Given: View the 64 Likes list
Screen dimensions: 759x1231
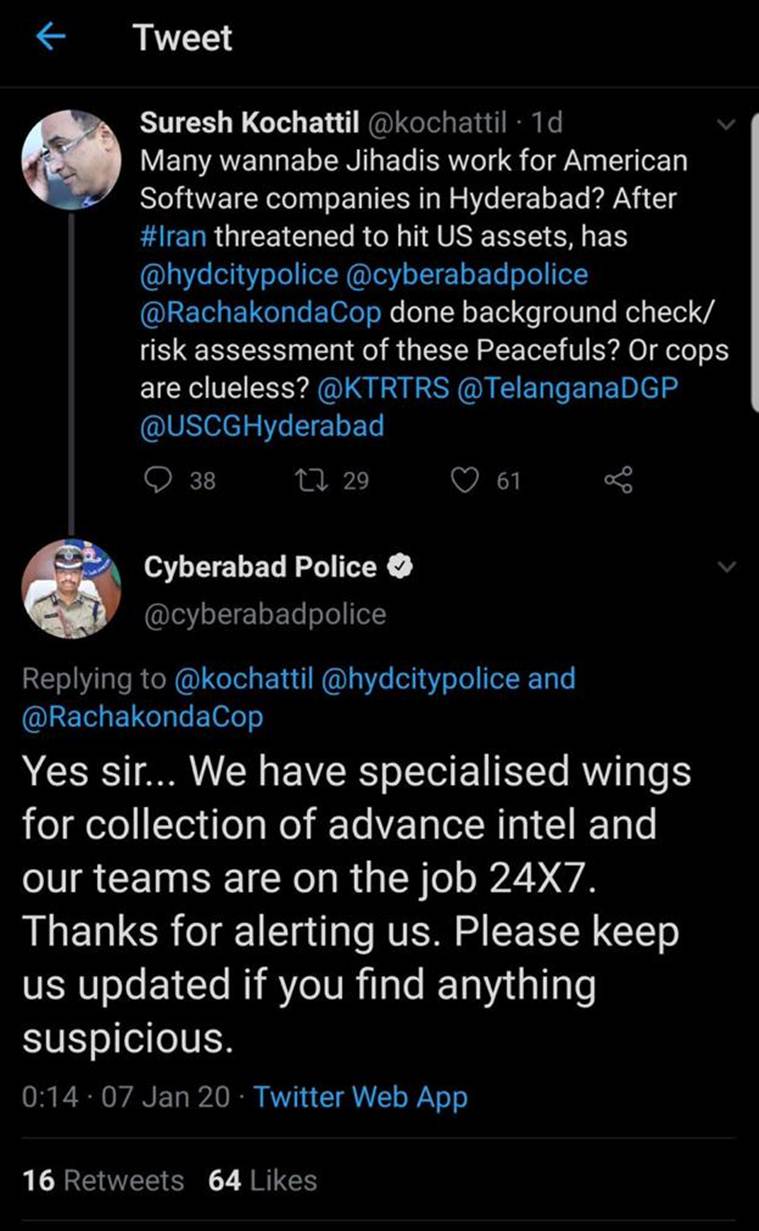Looking at the screenshot, I should click(262, 1180).
